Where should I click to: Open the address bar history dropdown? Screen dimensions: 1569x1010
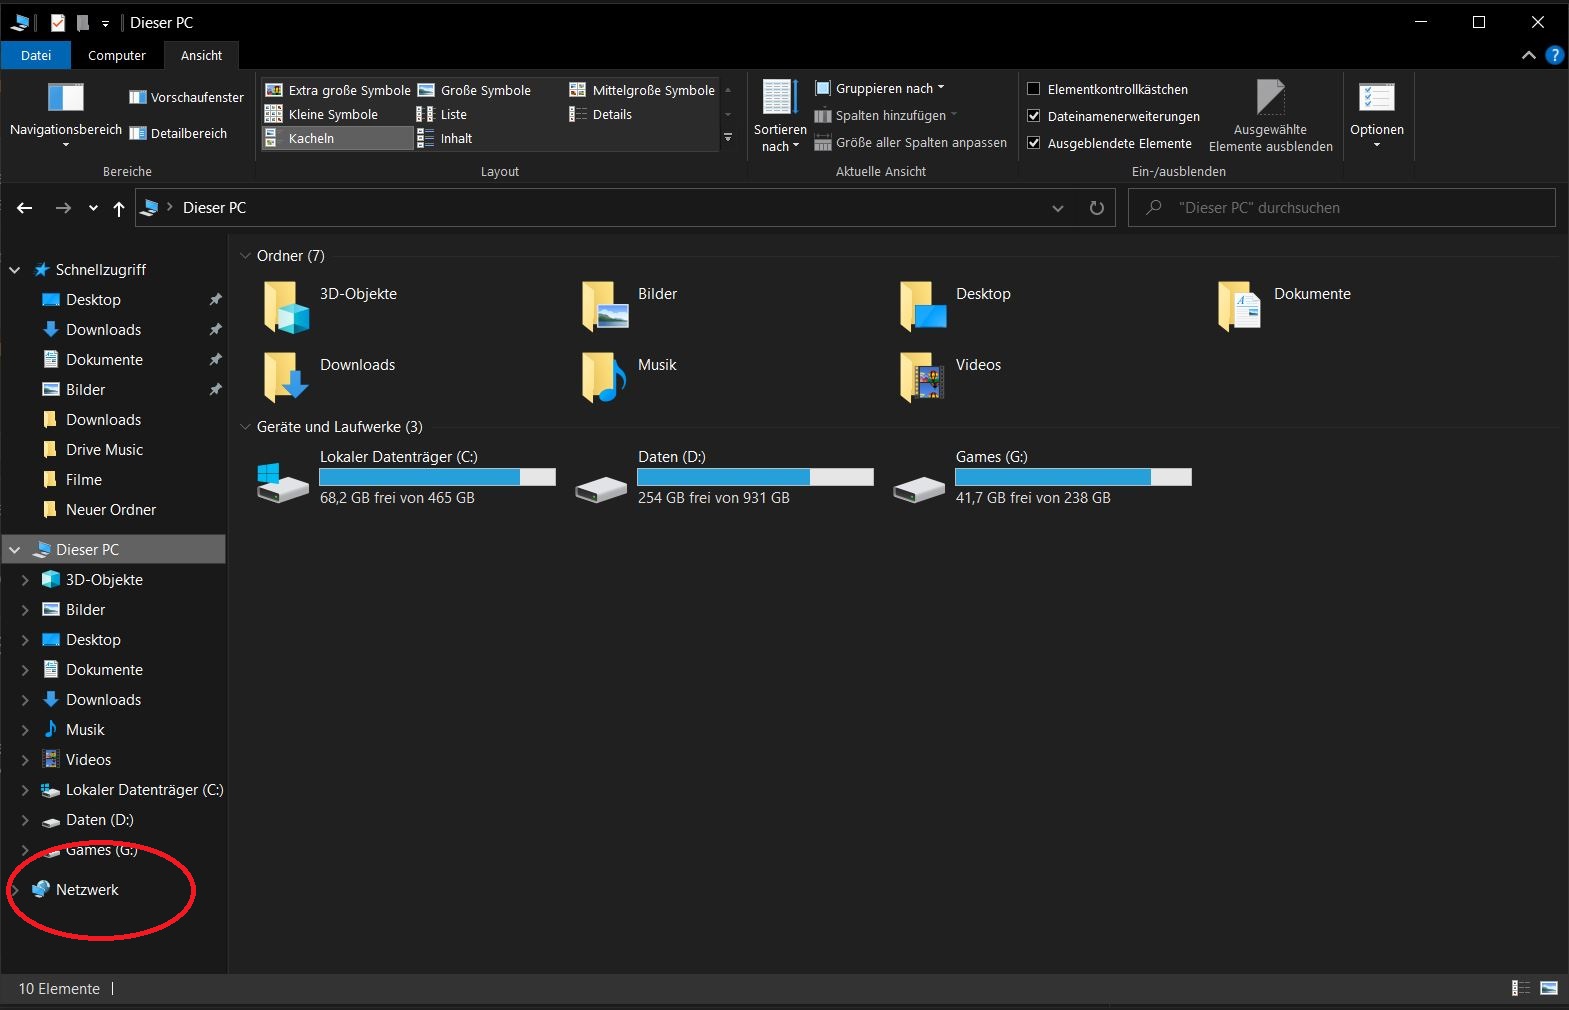1058,208
